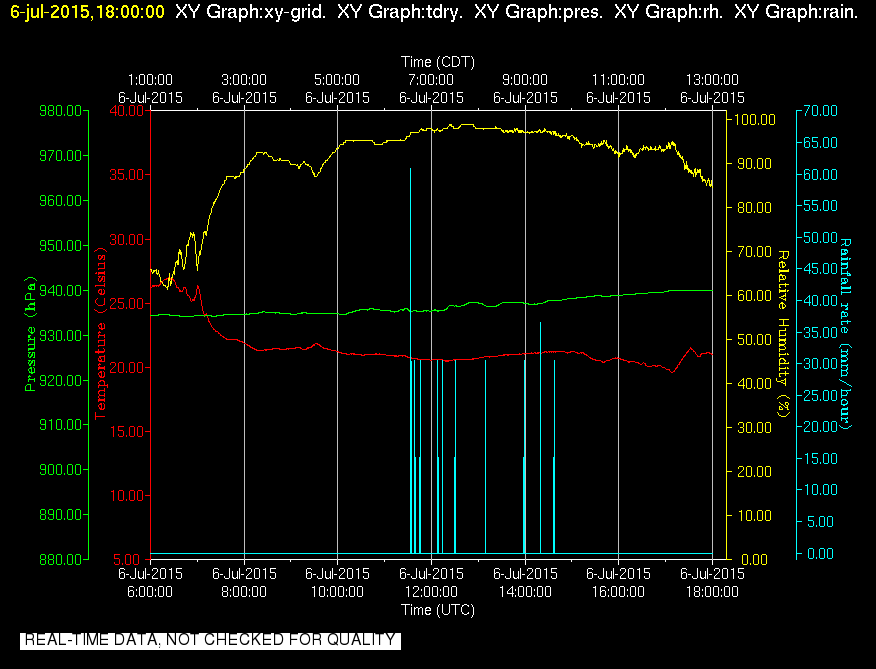Click the yellow date stamp 6-jul-2015,18:00:00

[88, 12]
